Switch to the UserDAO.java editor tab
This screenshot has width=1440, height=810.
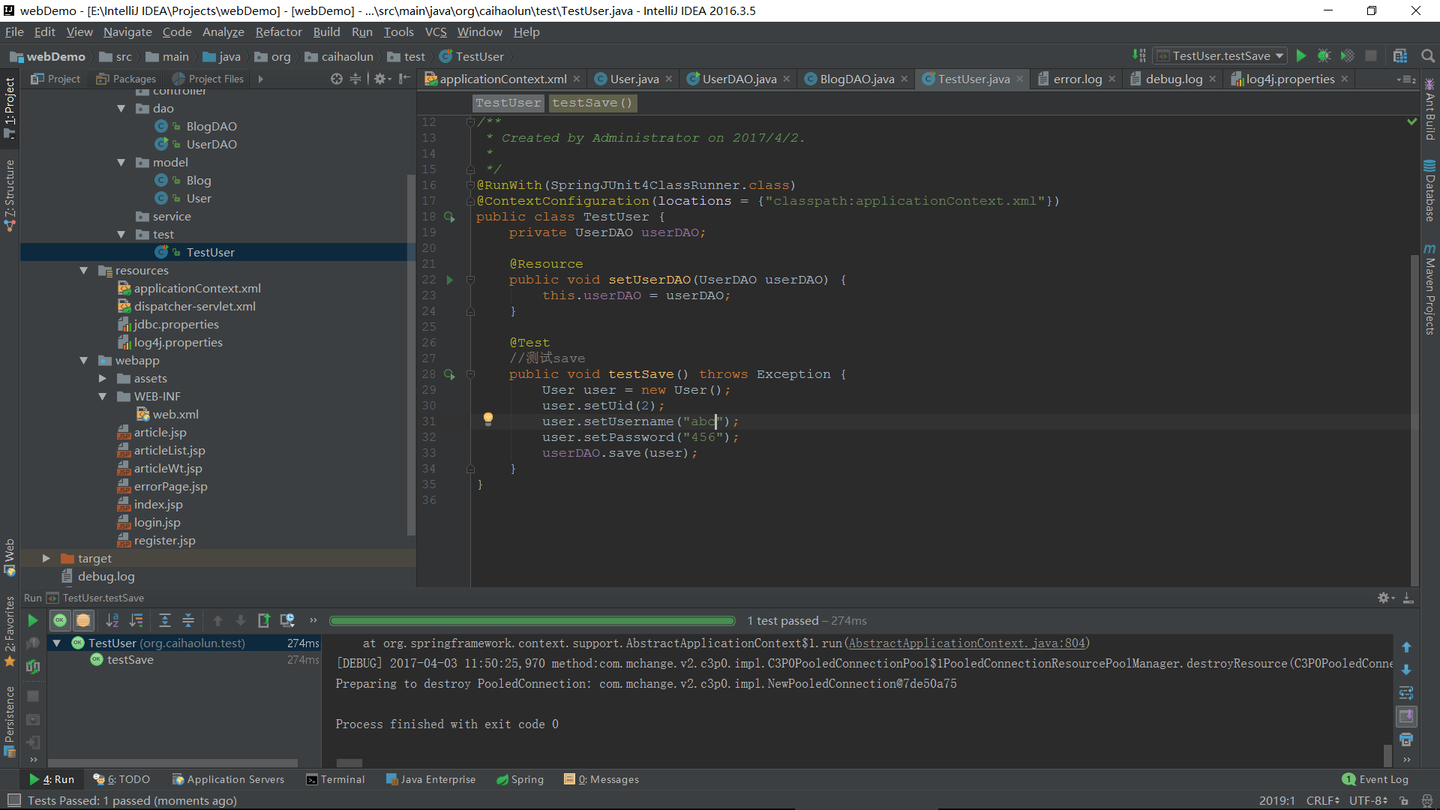pyautogui.click(x=738, y=79)
